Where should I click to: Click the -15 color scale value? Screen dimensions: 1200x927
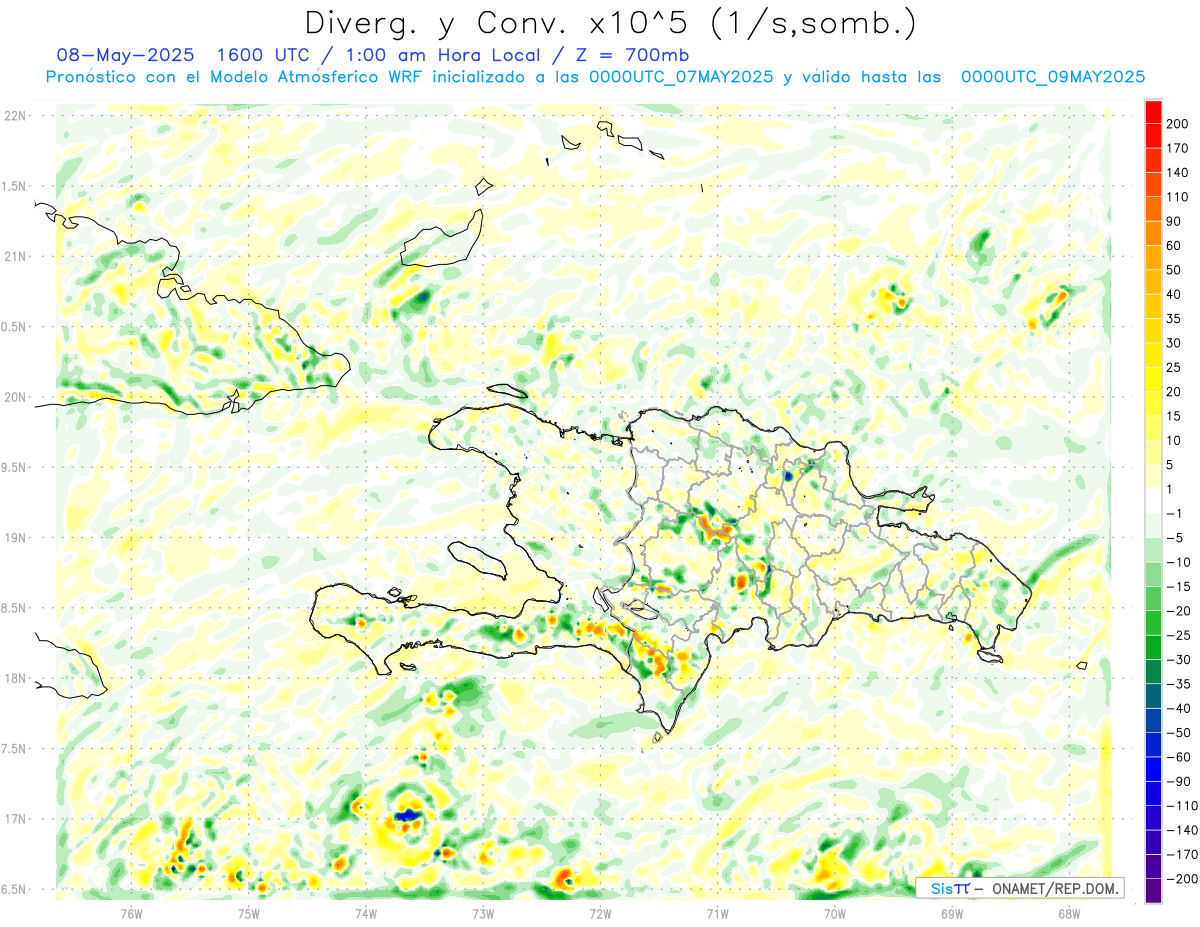(1181, 586)
